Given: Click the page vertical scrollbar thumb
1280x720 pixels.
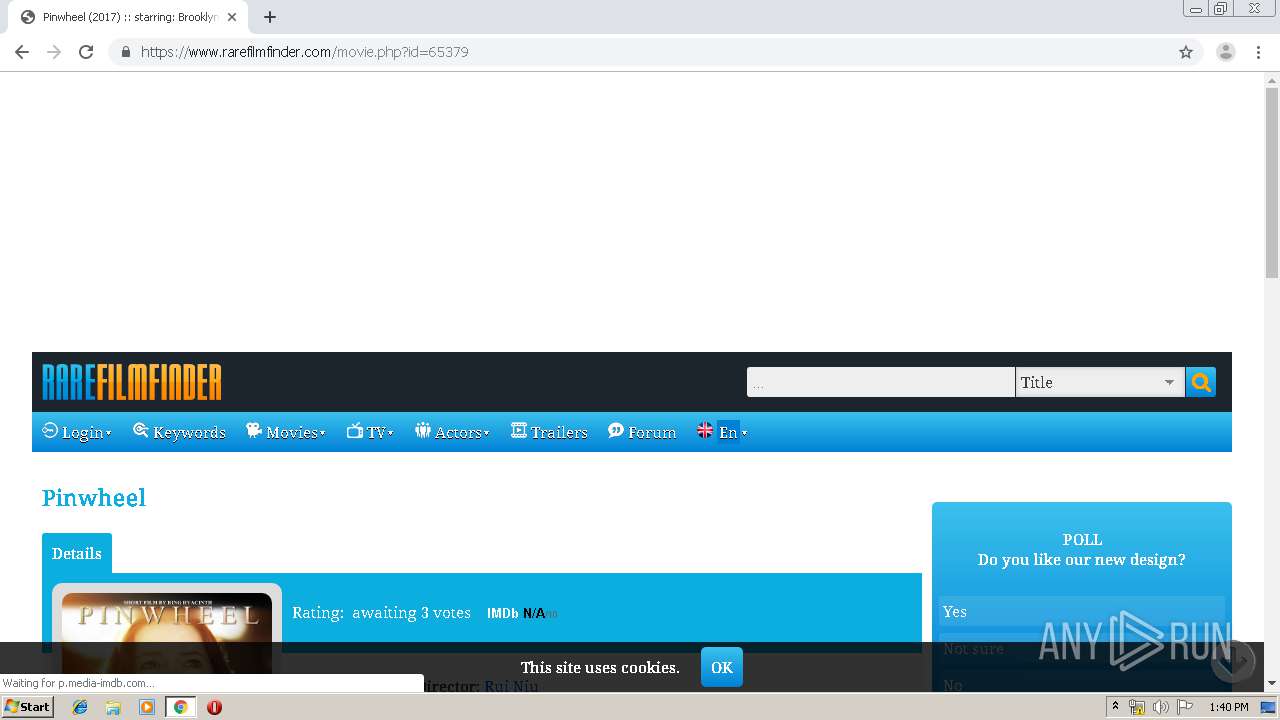Looking at the screenshot, I should [x=1272, y=183].
